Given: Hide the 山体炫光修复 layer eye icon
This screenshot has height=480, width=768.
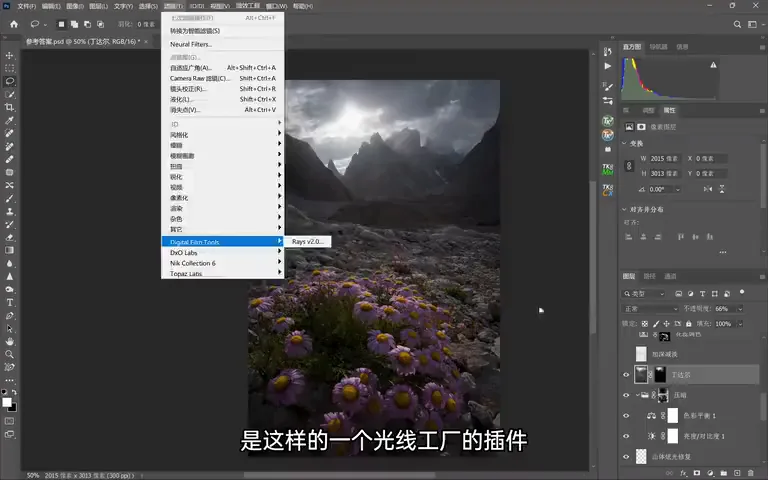Looking at the screenshot, I should point(626,456).
